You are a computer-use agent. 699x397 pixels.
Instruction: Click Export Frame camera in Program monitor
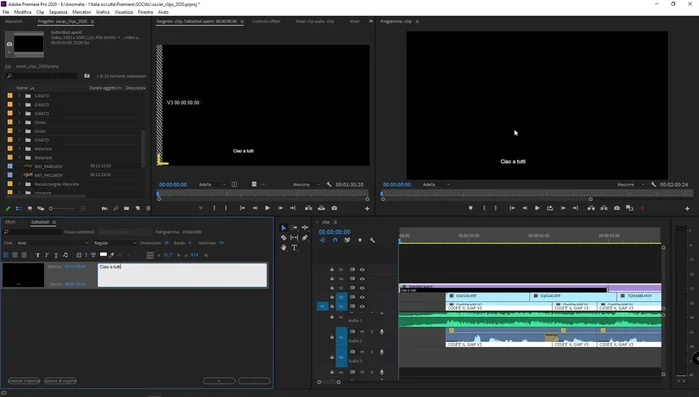(x=617, y=208)
